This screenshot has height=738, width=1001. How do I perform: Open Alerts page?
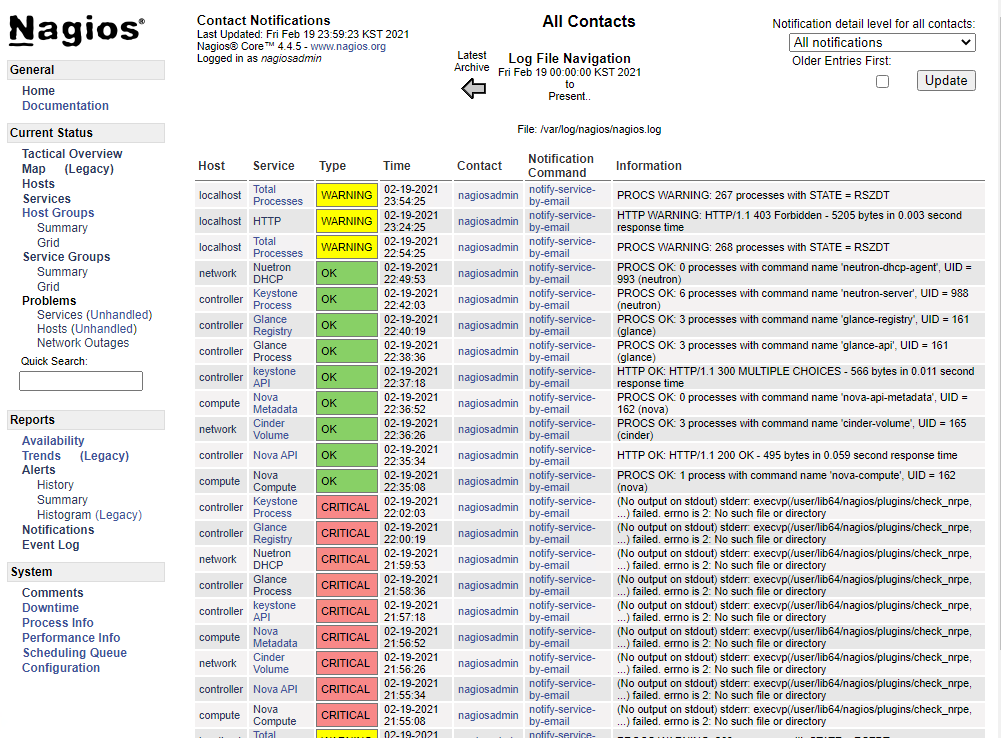coord(38,470)
